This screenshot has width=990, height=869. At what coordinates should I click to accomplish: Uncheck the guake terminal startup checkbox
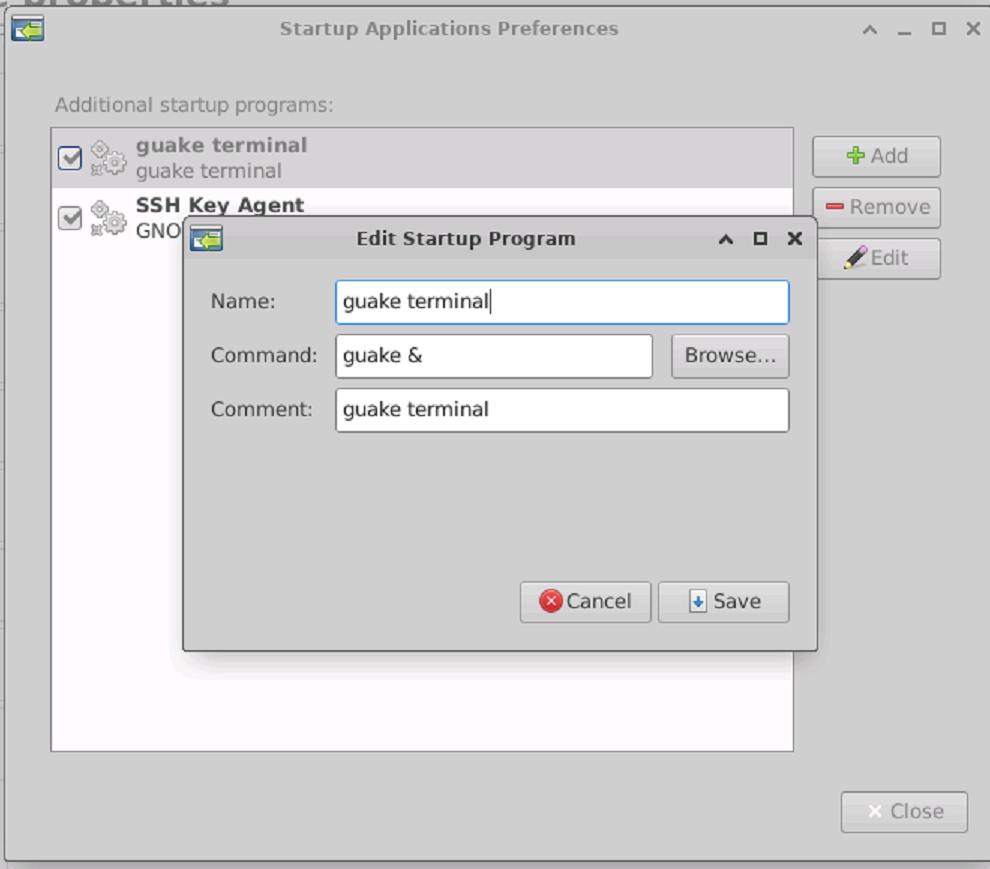click(x=69, y=158)
